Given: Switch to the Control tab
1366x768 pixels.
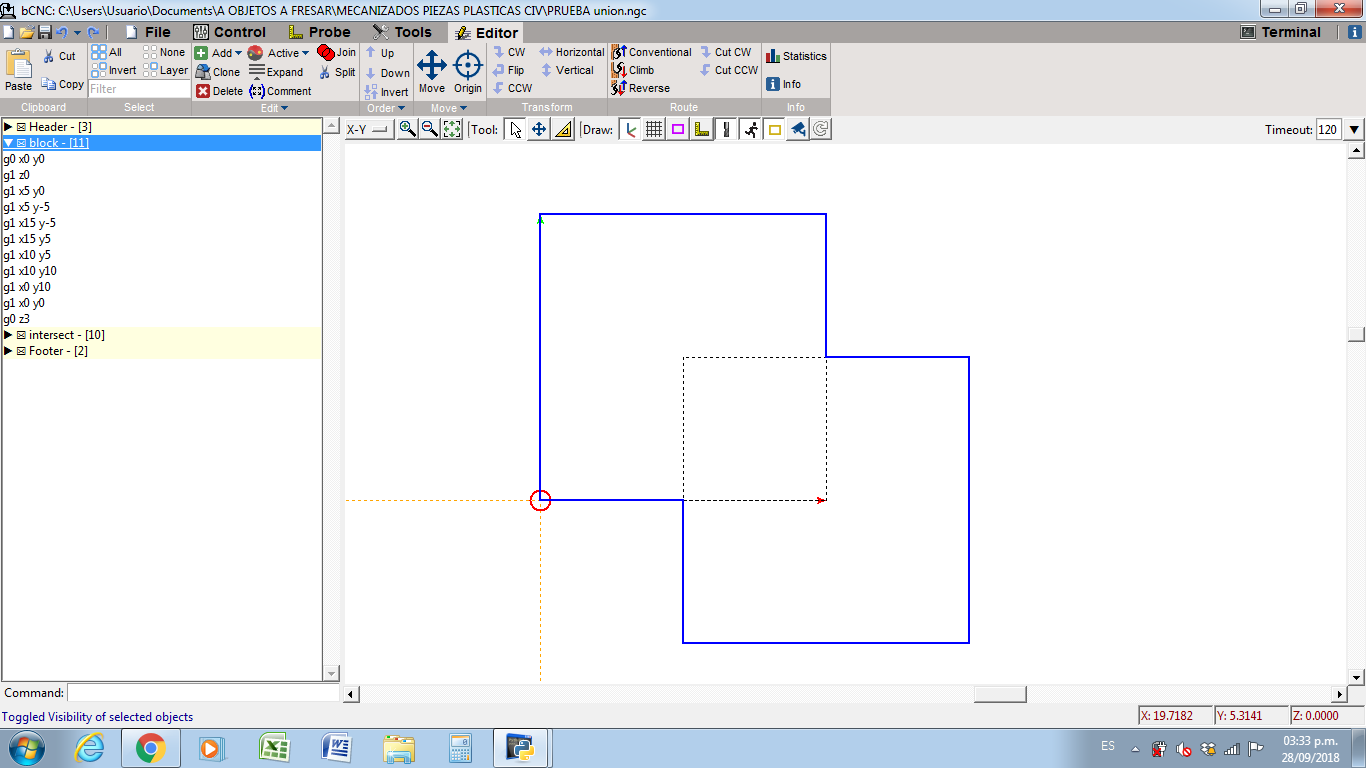Looking at the screenshot, I should [x=229, y=32].
